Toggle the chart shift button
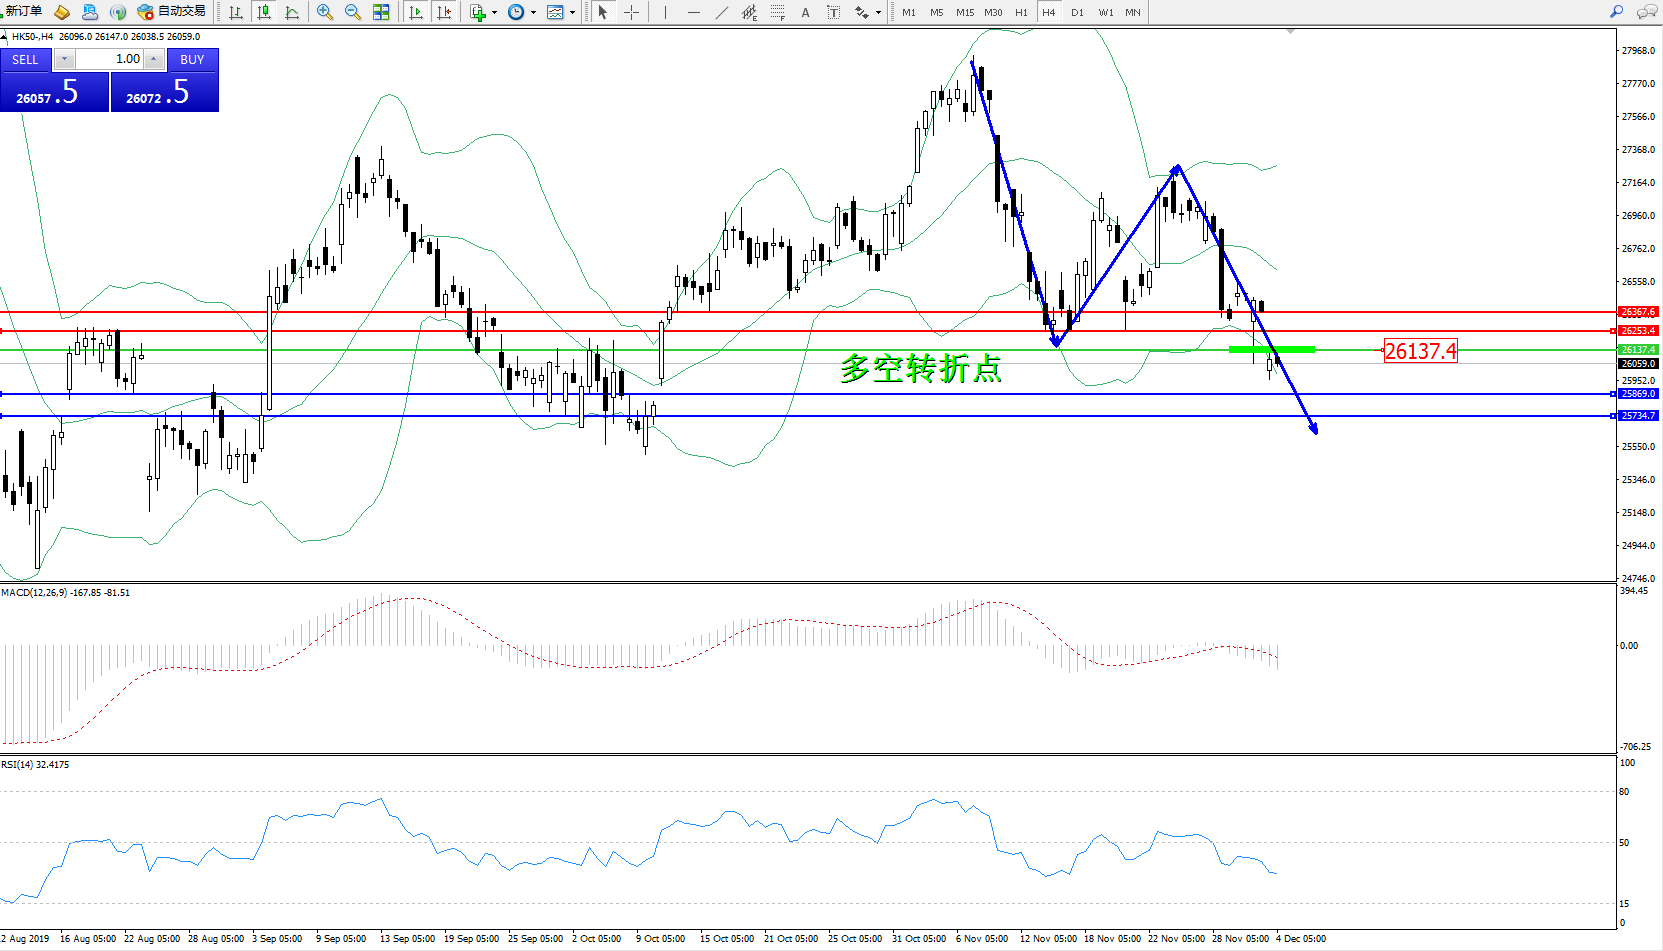 (444, 12)
